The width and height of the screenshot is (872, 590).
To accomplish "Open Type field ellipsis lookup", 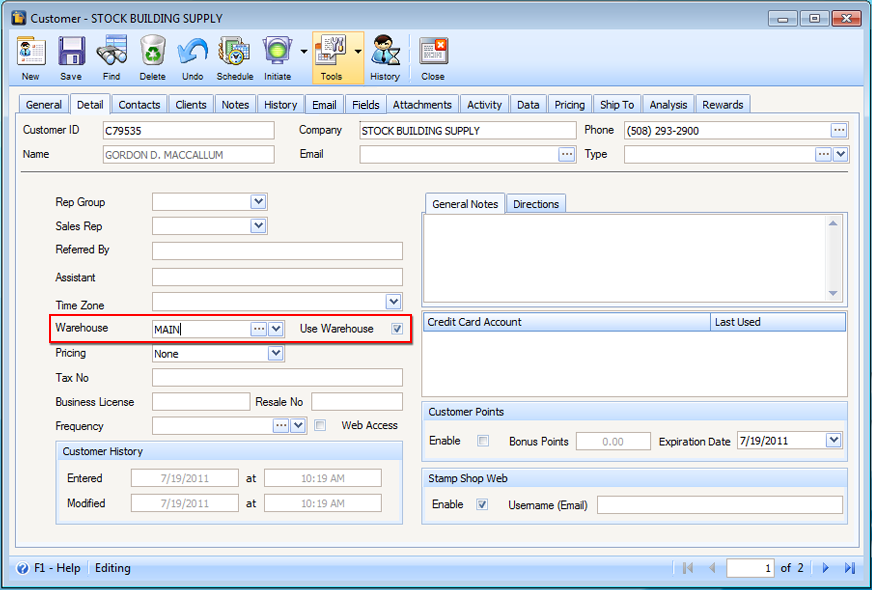I will pyautogui.click(x=823, y=154).
